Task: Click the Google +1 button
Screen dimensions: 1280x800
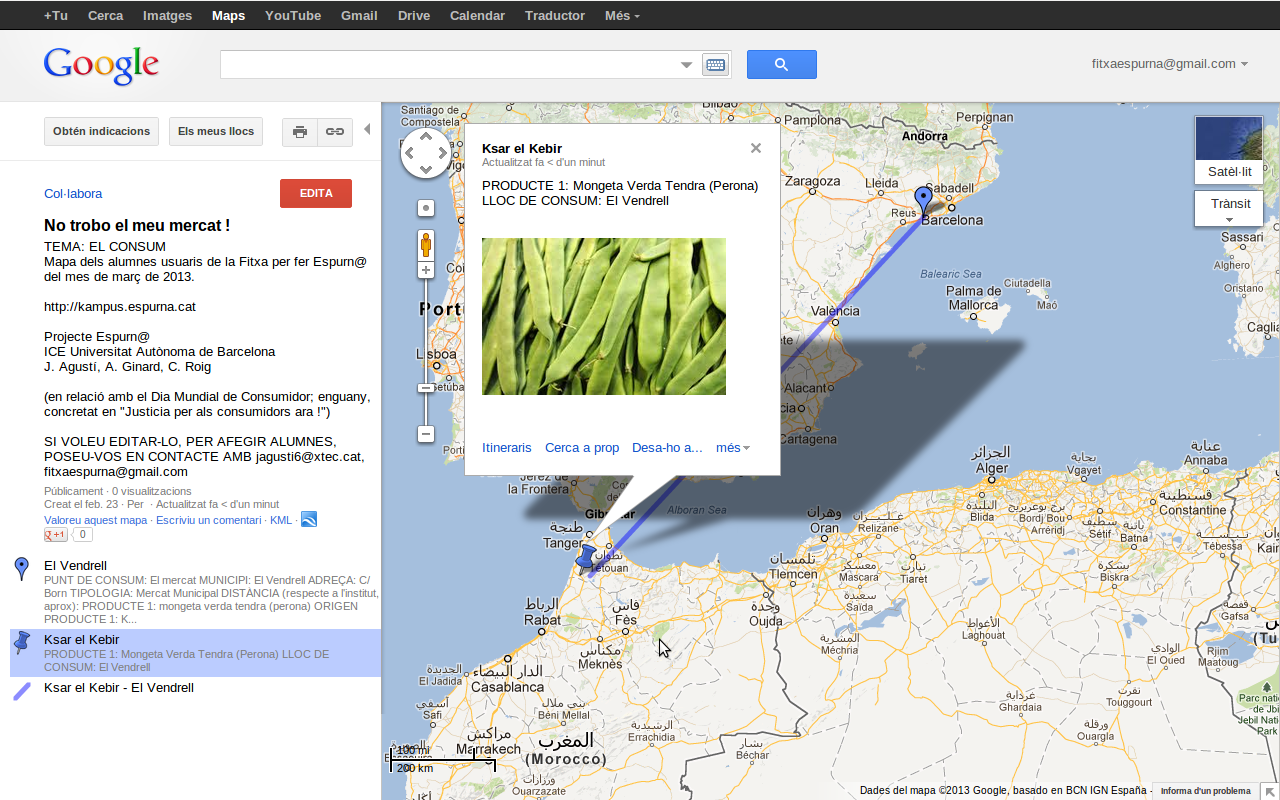Action: (55, 535)
